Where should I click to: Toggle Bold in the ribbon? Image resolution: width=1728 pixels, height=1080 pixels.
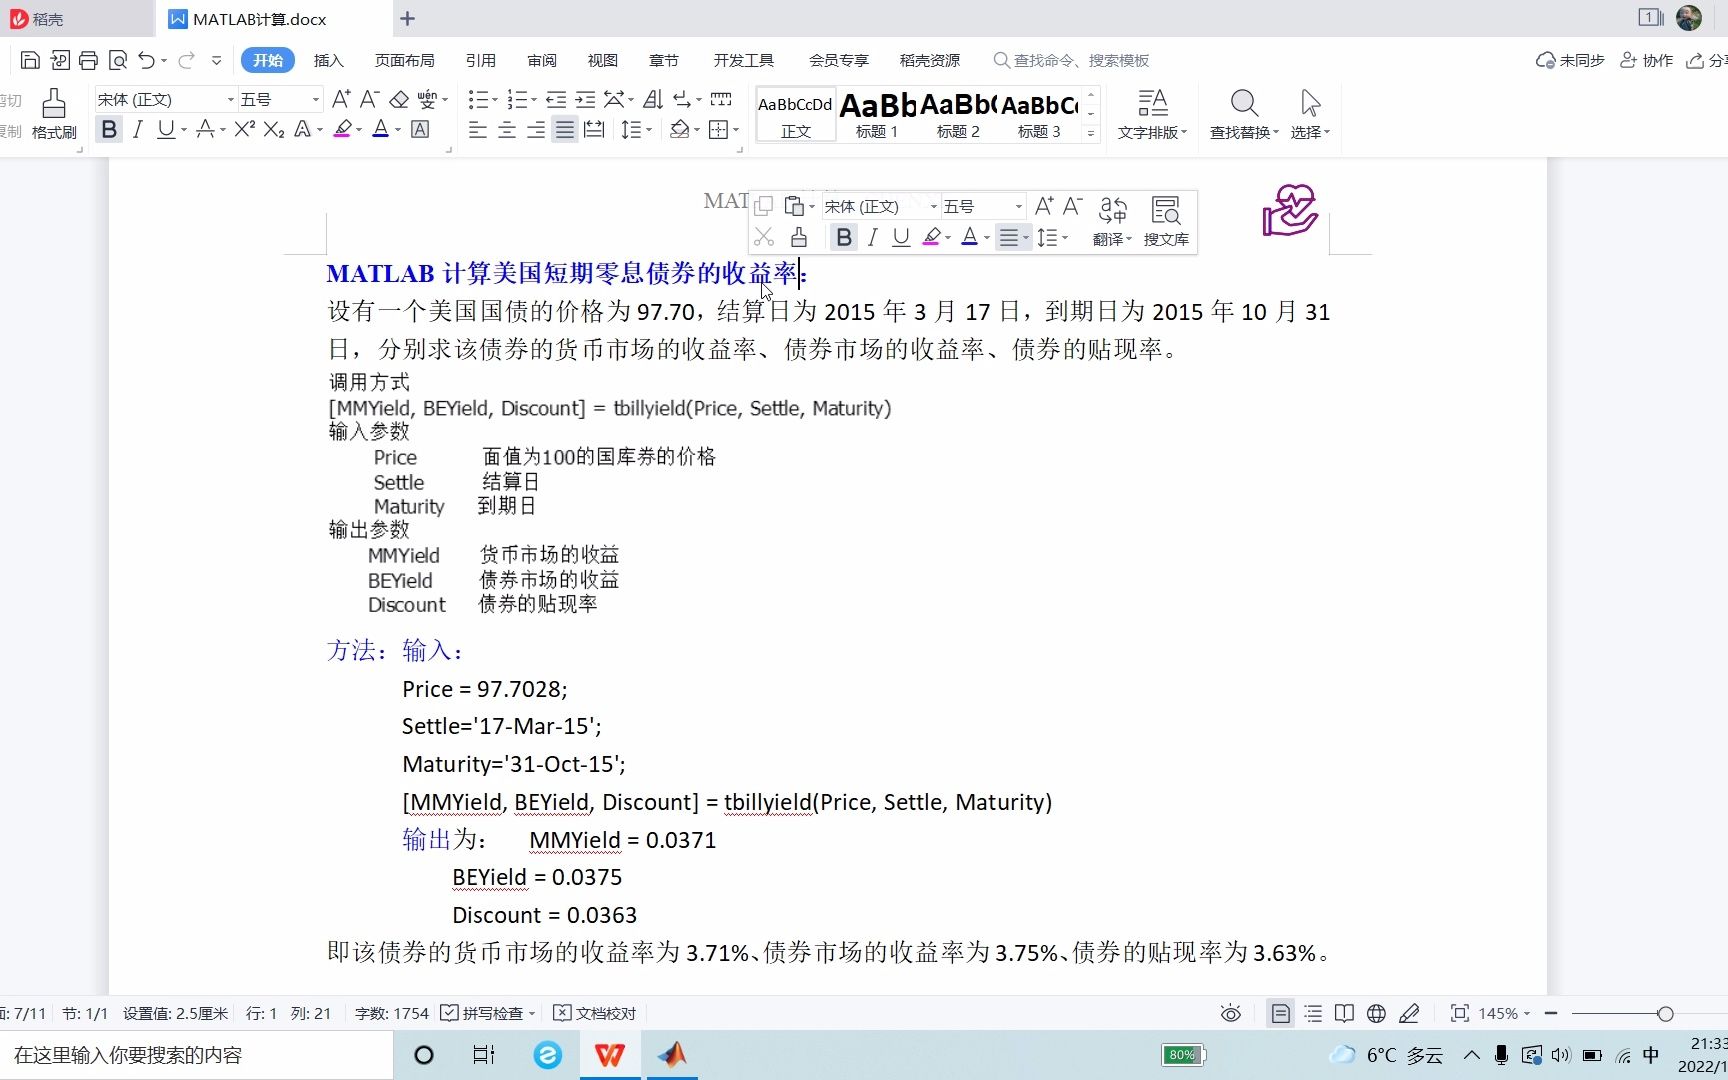(x=109, y=129)
